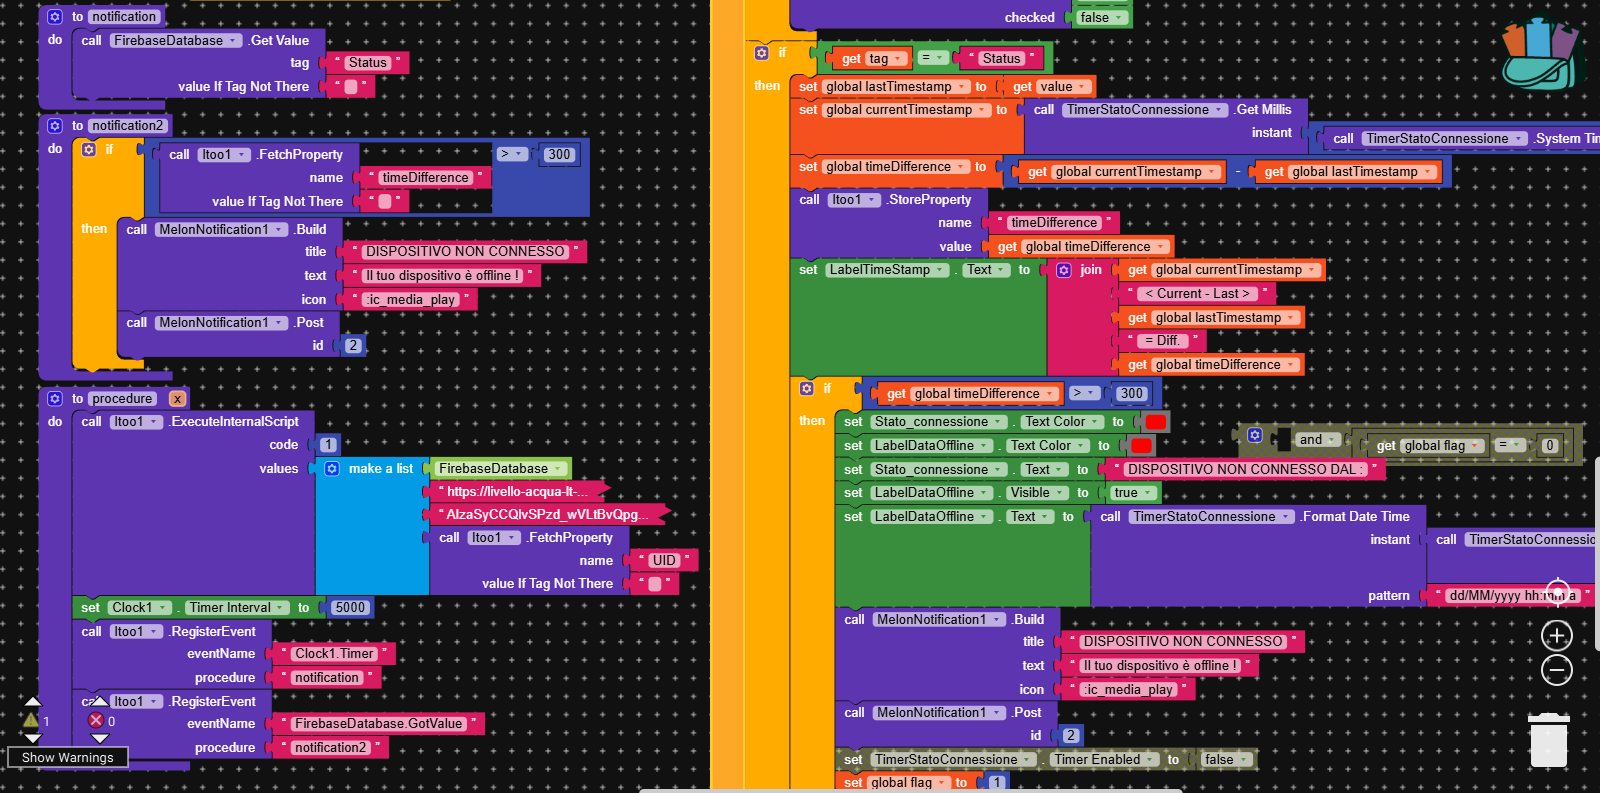1600x793 pixels.
Task: Click the "DISPOSITIVO NON CONNESSO DAL :" string
Action: (x=1245, y=470)
